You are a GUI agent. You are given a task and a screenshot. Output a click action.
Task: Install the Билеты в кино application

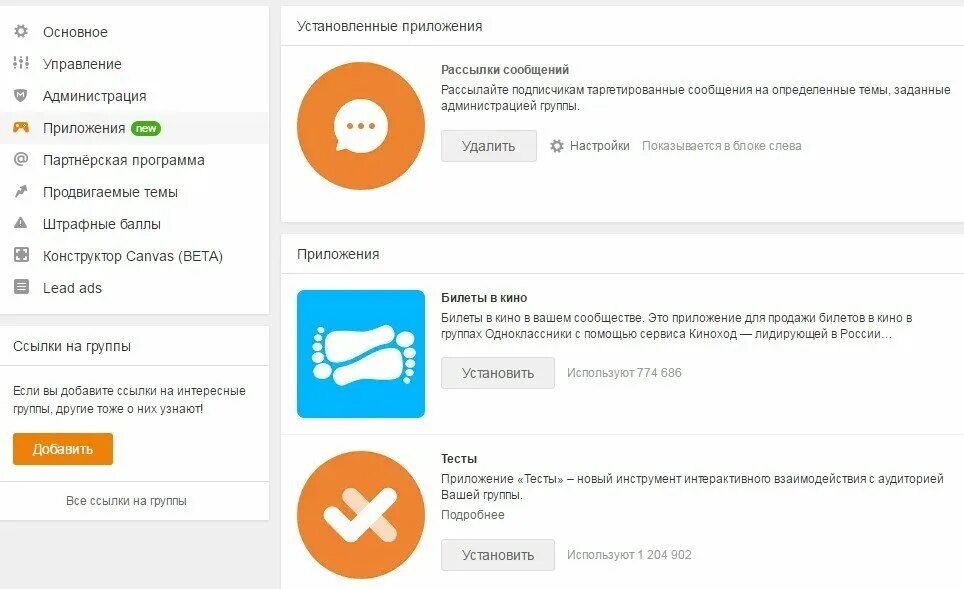click(497, 373)
